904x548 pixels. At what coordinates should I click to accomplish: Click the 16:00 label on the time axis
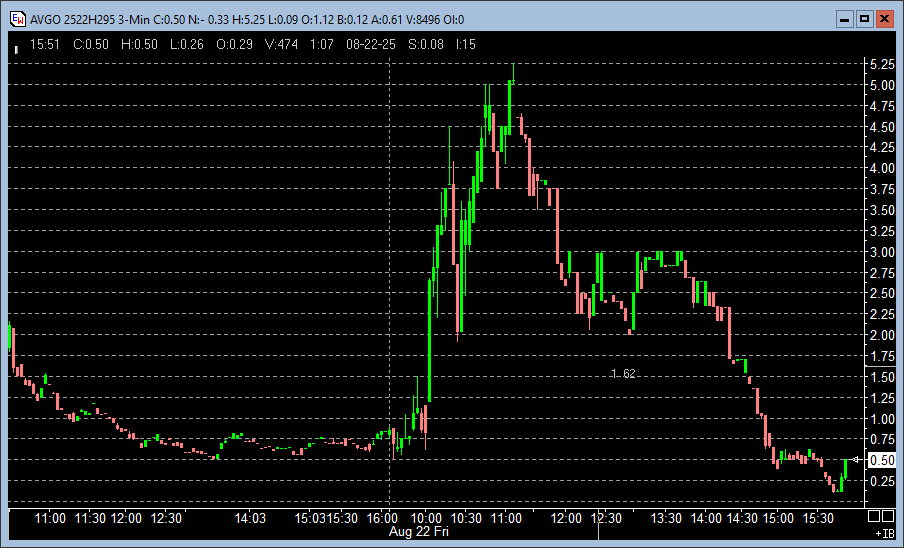tap(382, 518)
